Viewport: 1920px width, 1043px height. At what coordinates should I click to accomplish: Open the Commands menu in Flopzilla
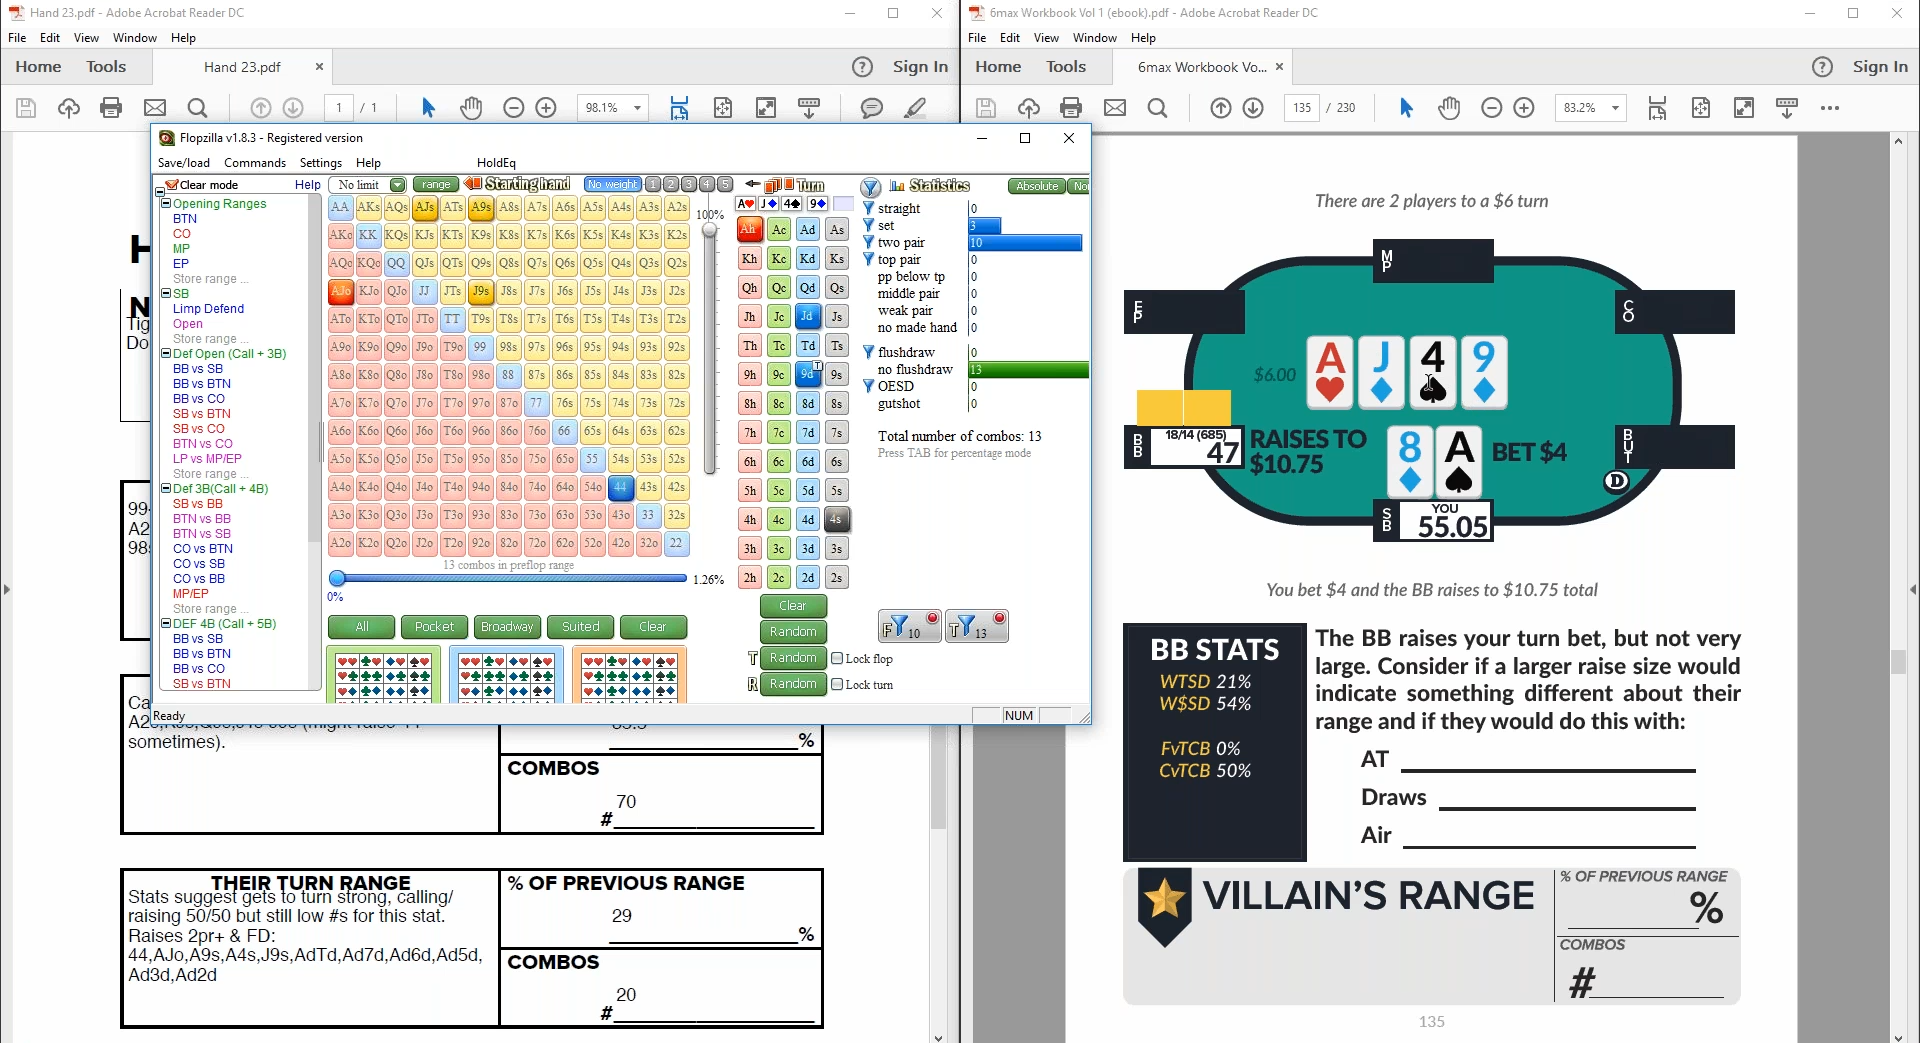pos(255,163)
